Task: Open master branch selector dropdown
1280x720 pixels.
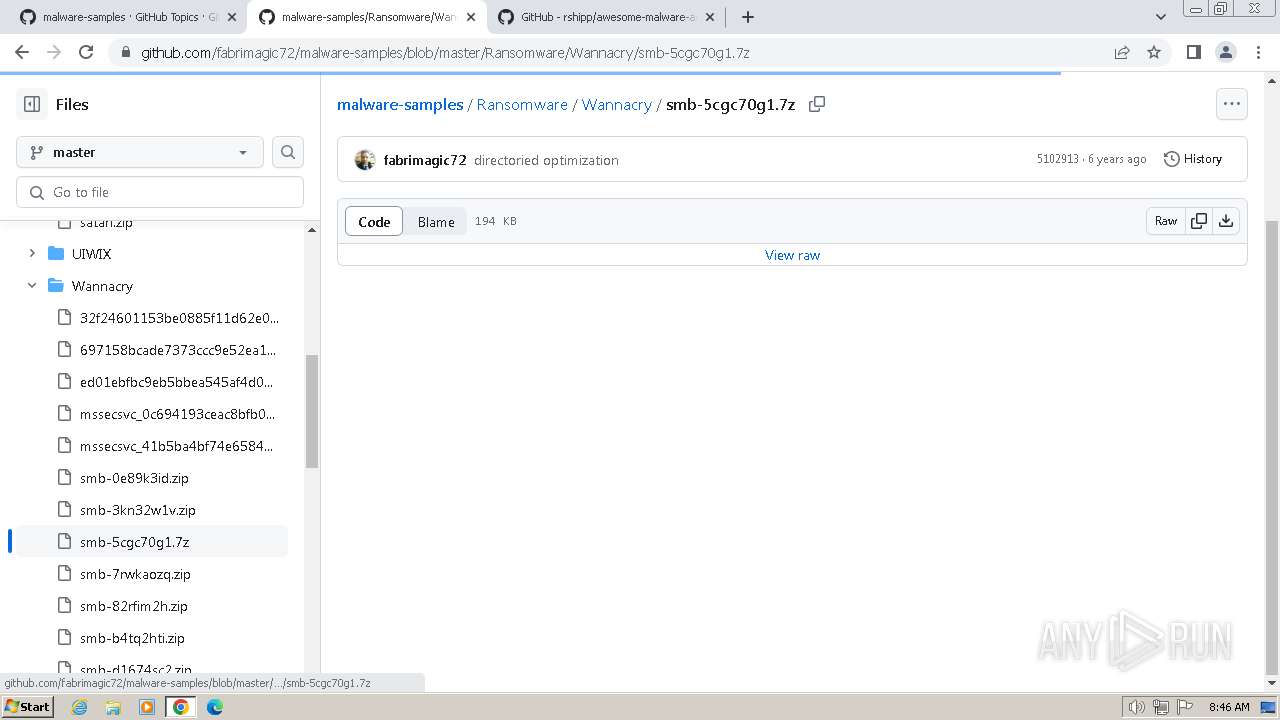Action: point(140,152)
